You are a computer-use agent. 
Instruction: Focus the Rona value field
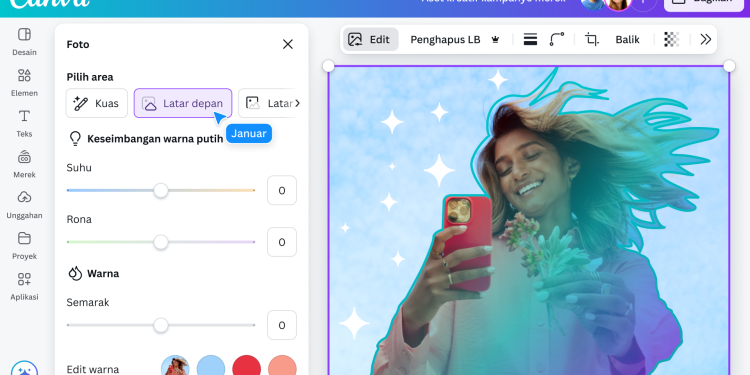pyautogui.click(x=282, y=242)
